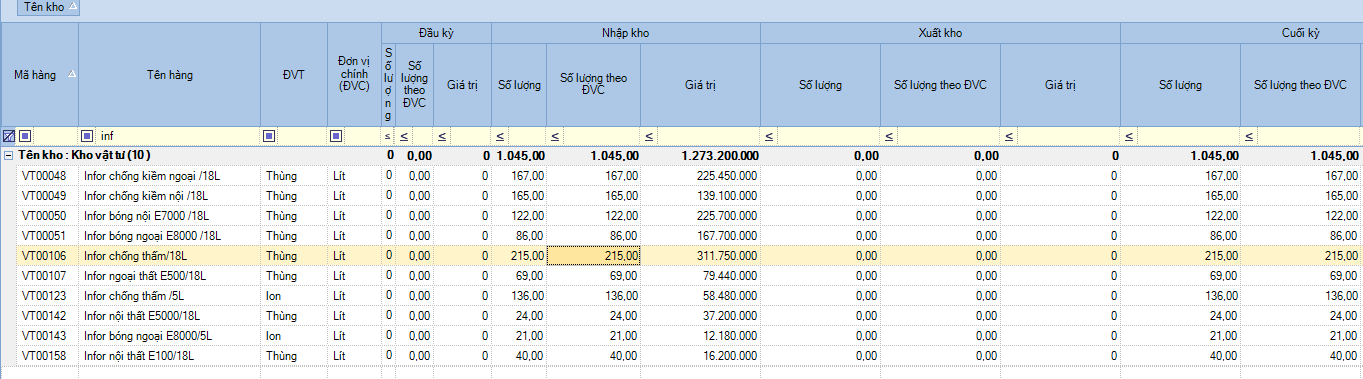This screenshot has height=379, width=1363.
Task: Click the Cuối kỳ band header
Action: [1242, 33]
